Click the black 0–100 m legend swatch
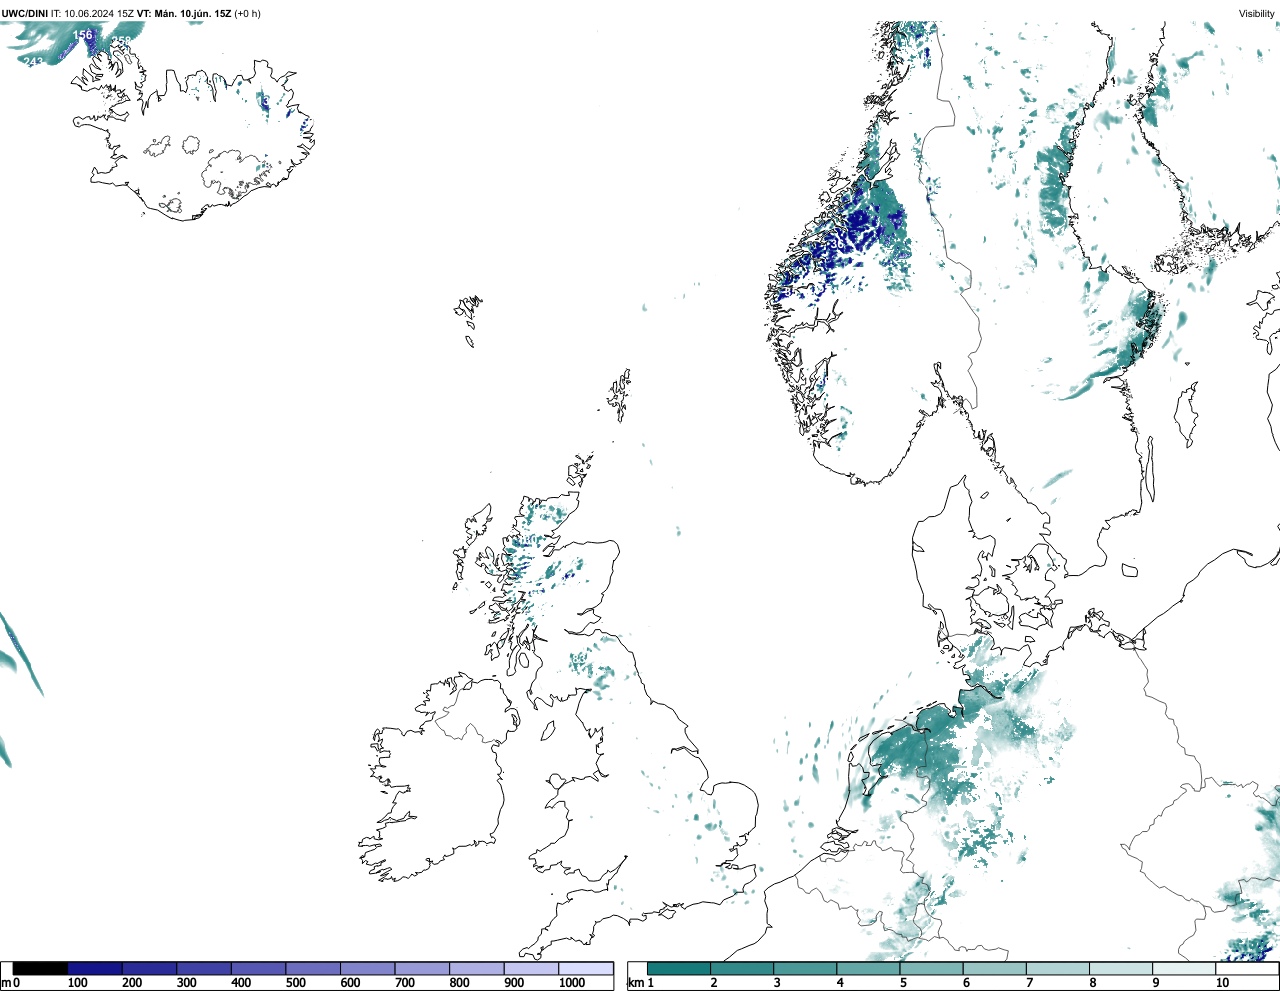This screenshot has width=1280, height=991. point(41,968)
